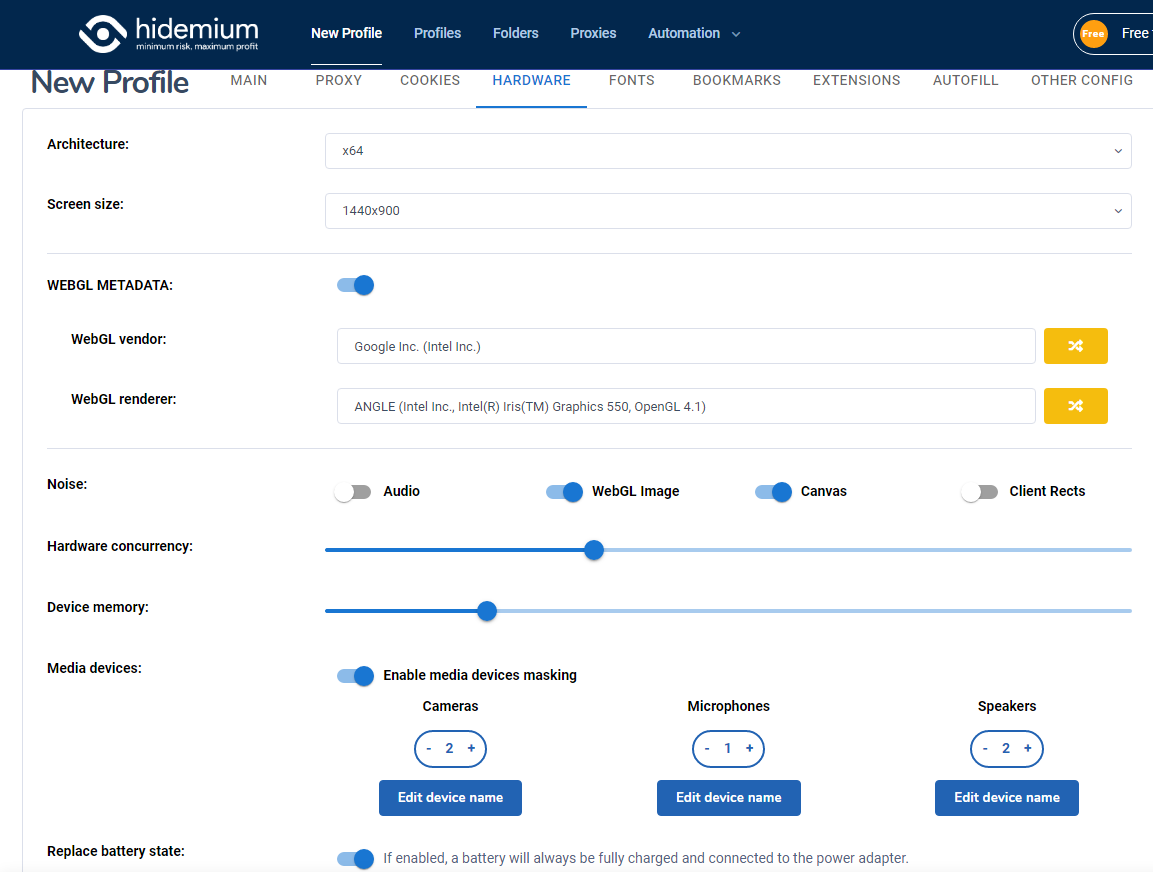Screen dimensions: 1153x882
Task: Expand the Automation menu
Action: (x=693, y=33)
